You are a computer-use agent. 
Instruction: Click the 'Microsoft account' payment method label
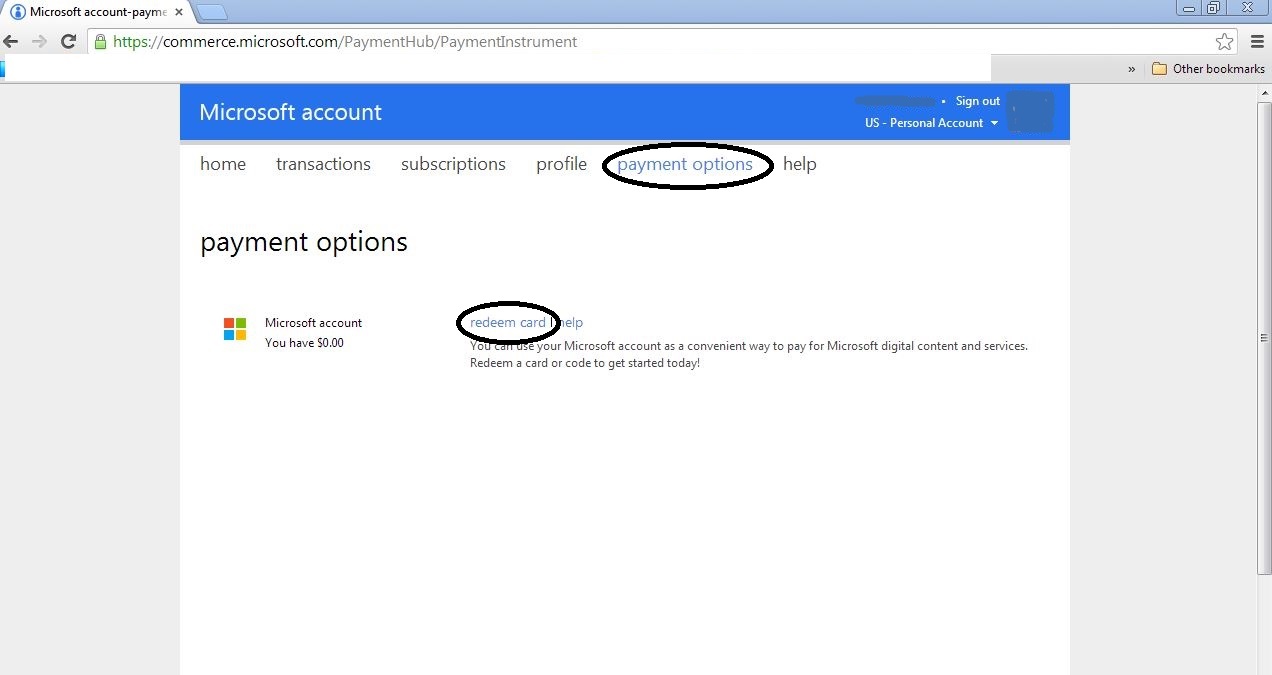[313, 323]
